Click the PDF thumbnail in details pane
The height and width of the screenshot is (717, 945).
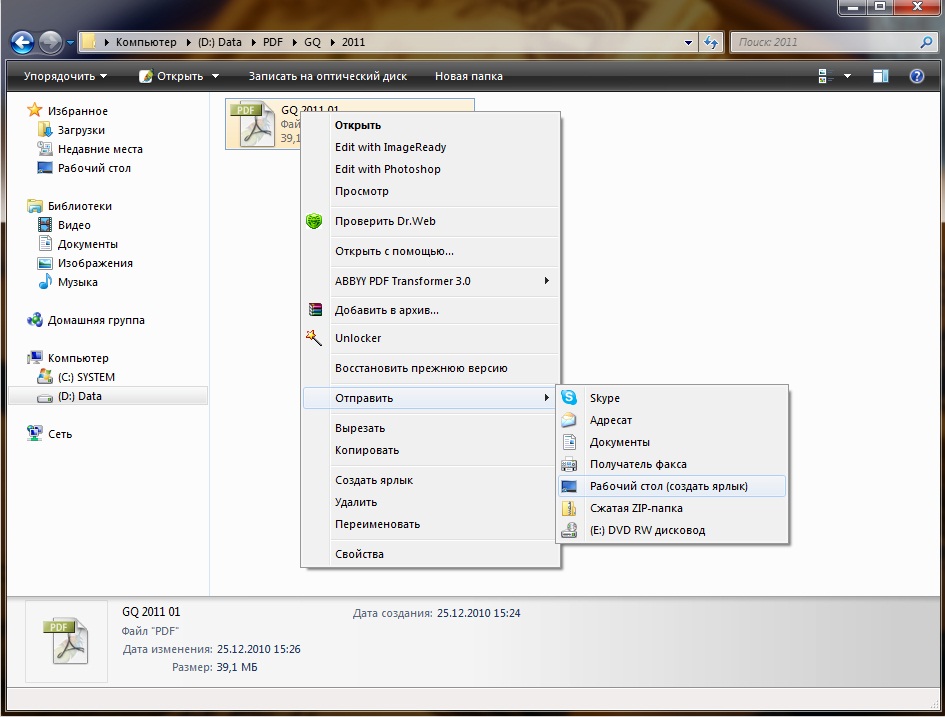(66, 640)
